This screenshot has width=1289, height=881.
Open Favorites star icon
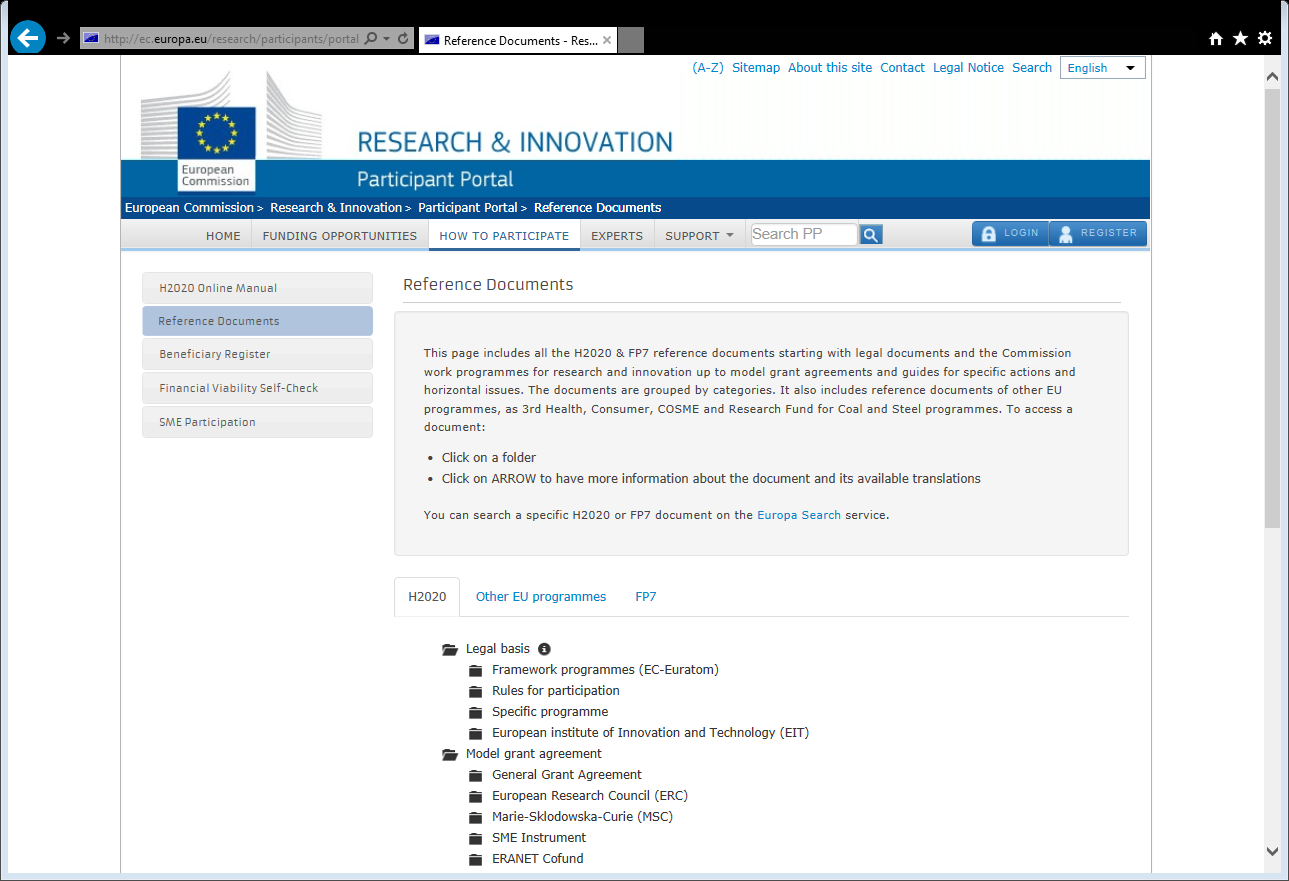point(1240,38)
